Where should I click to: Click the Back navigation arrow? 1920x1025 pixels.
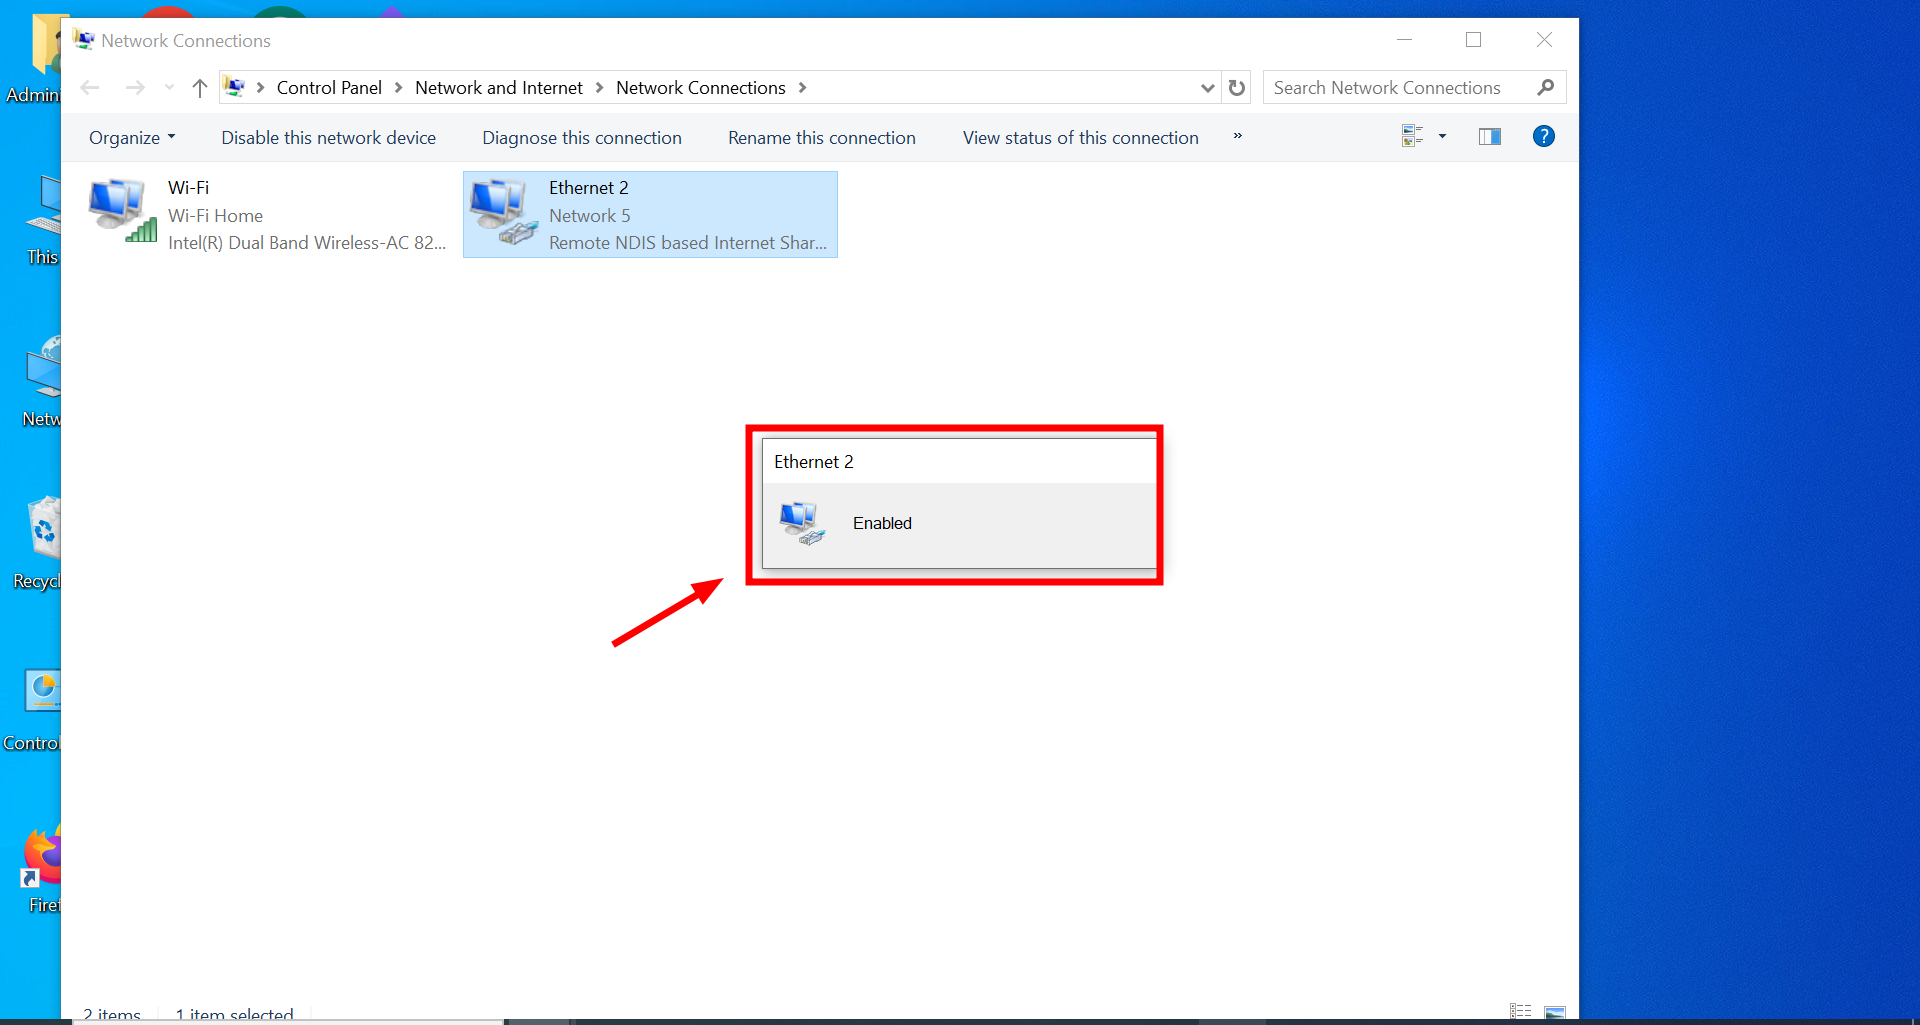[90, 88]
